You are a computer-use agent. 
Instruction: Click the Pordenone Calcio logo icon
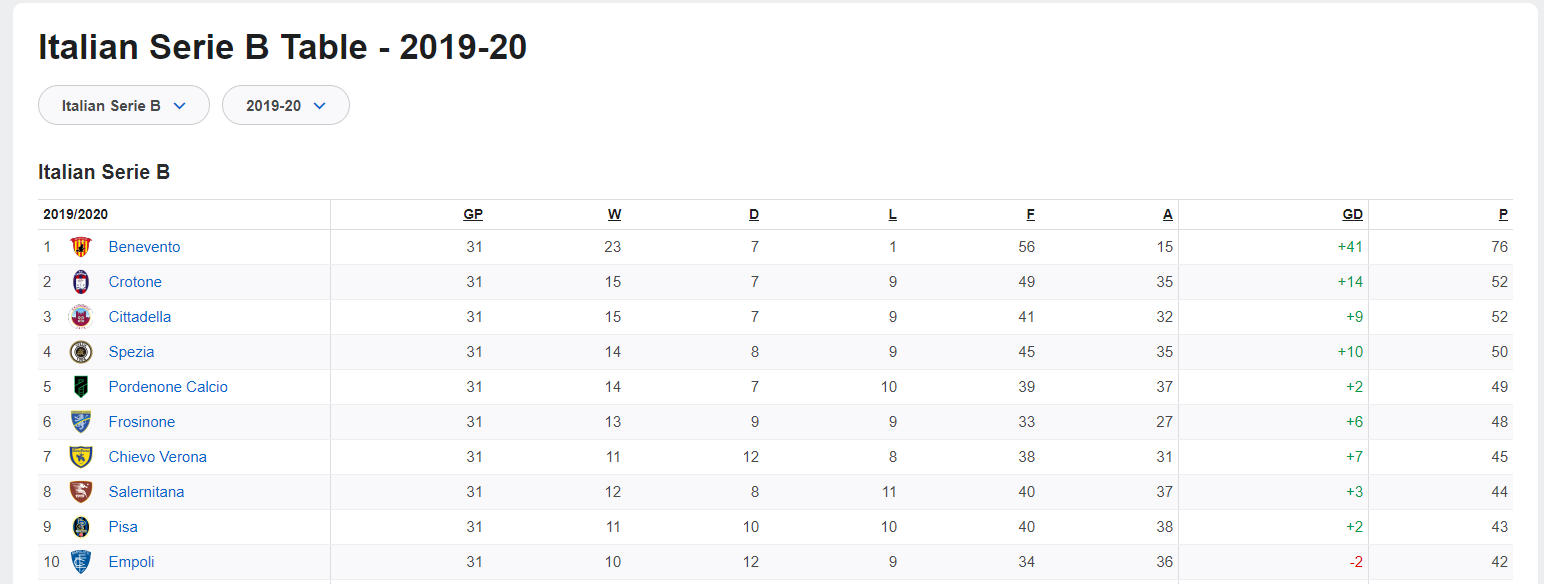(x=81, y=387)
